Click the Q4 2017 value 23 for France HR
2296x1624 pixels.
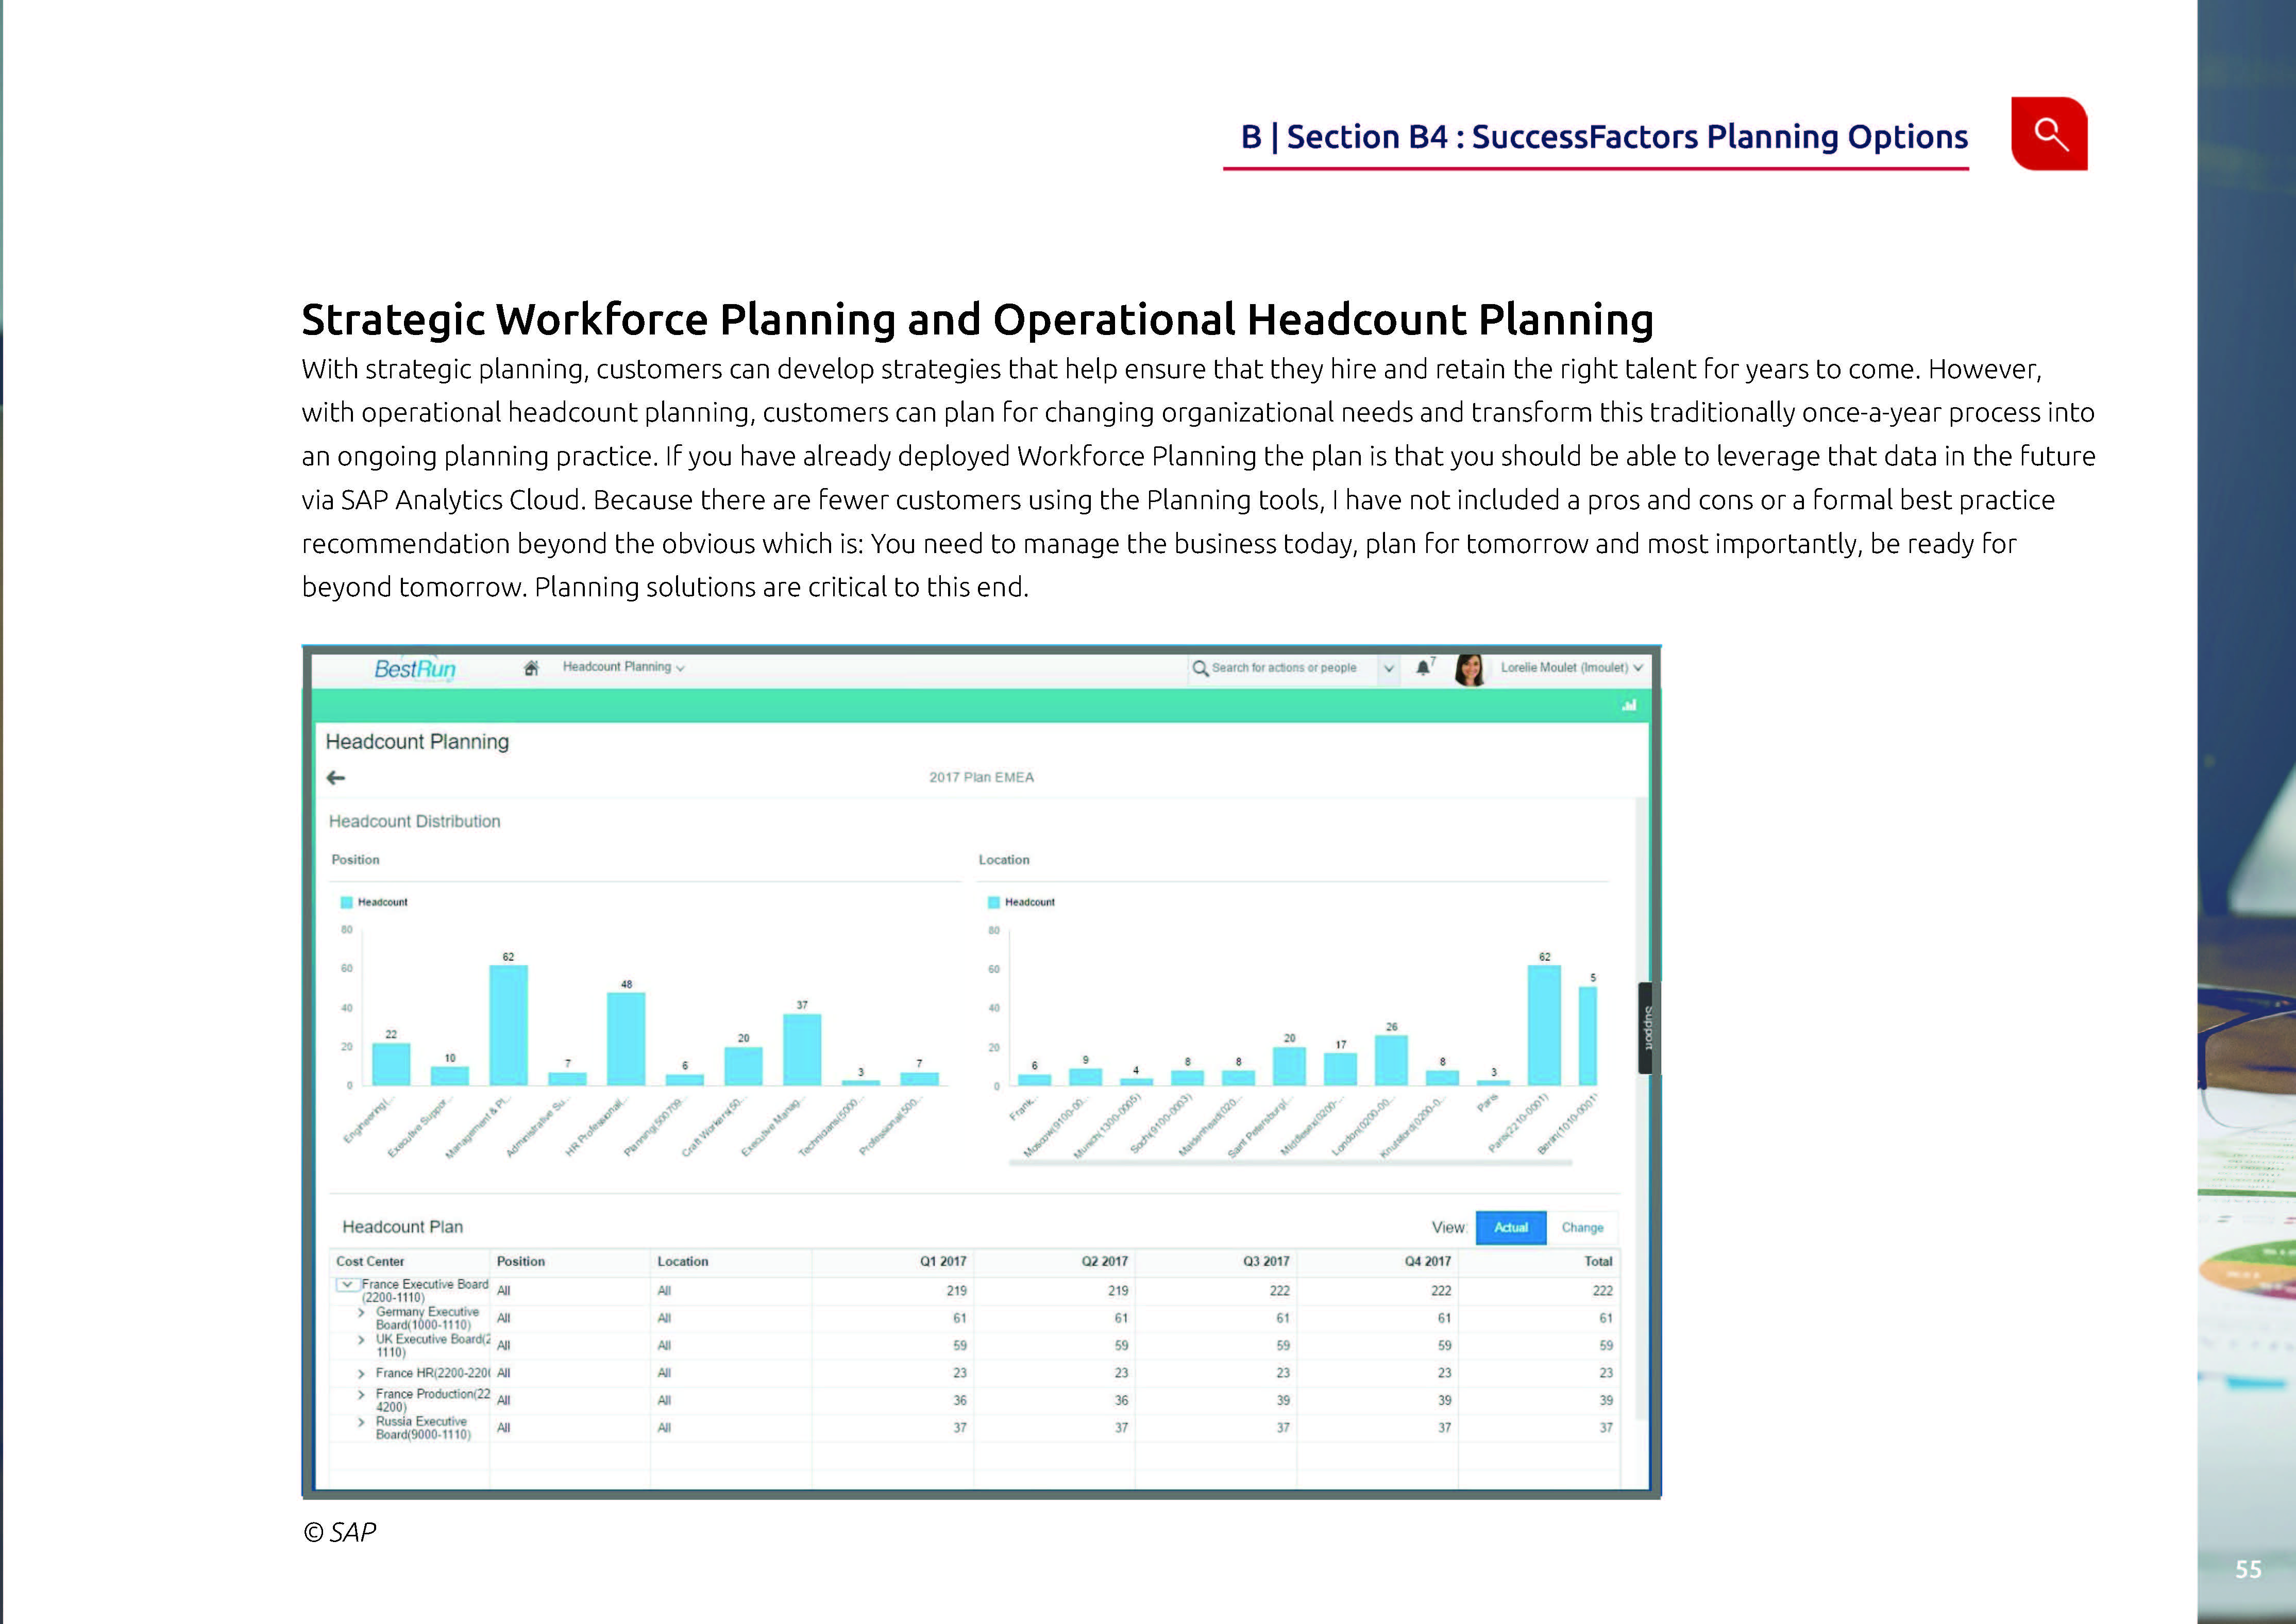pos(1444,1373)
